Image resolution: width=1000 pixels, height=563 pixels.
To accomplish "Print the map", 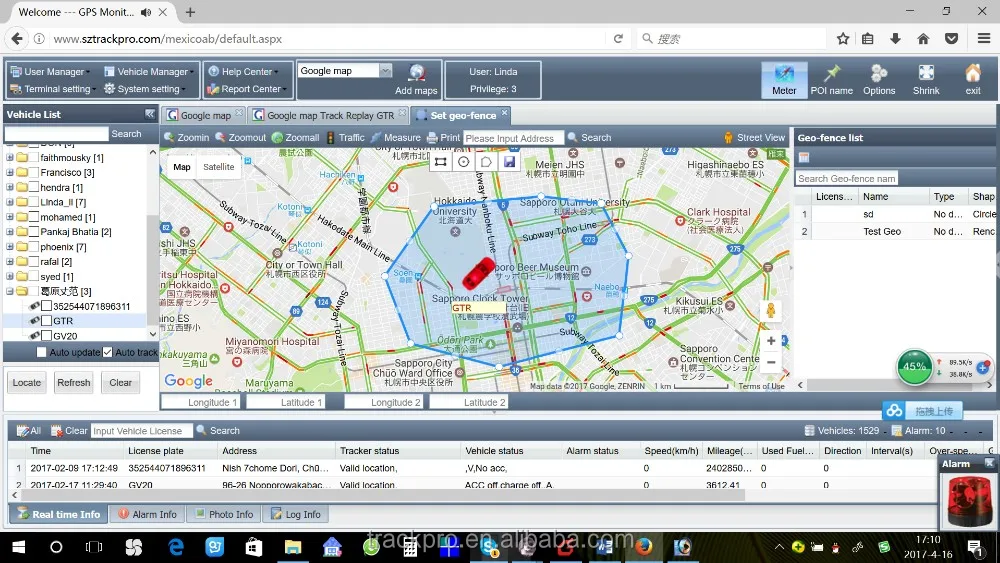I will pos(443,138).
